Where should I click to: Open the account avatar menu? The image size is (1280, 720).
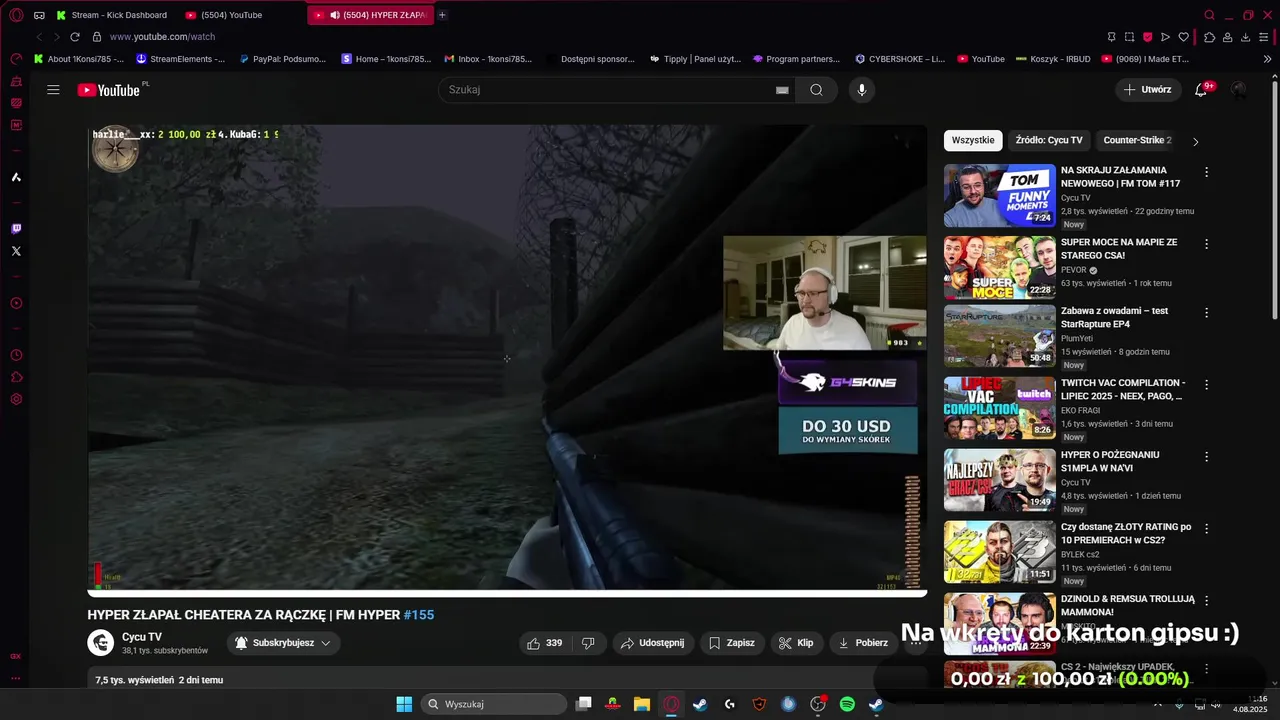(x=1239, y=90)
